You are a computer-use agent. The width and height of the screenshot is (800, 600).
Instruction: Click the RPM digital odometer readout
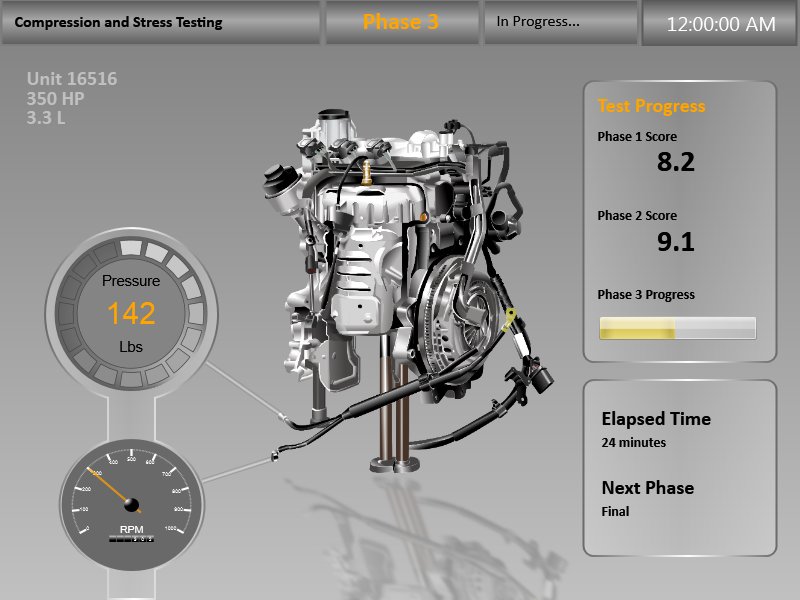[x=131, y=539]
